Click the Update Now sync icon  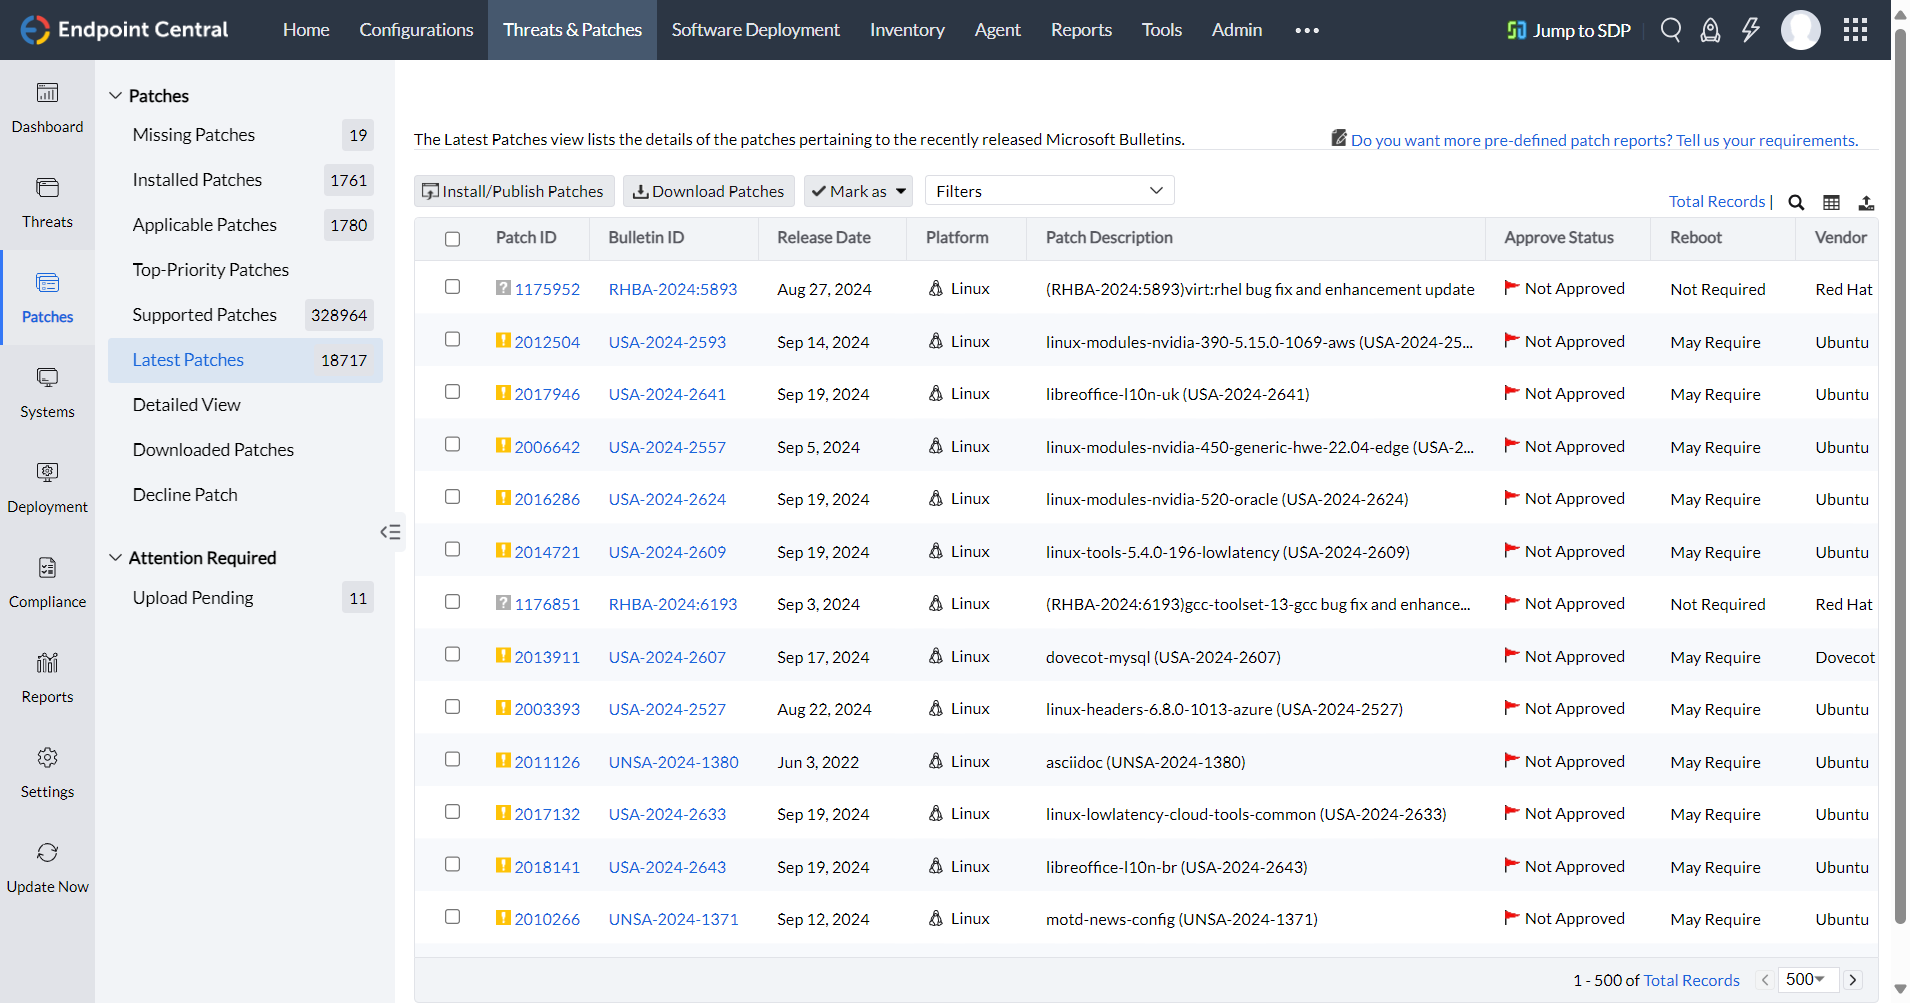click(x=47, y=853)
